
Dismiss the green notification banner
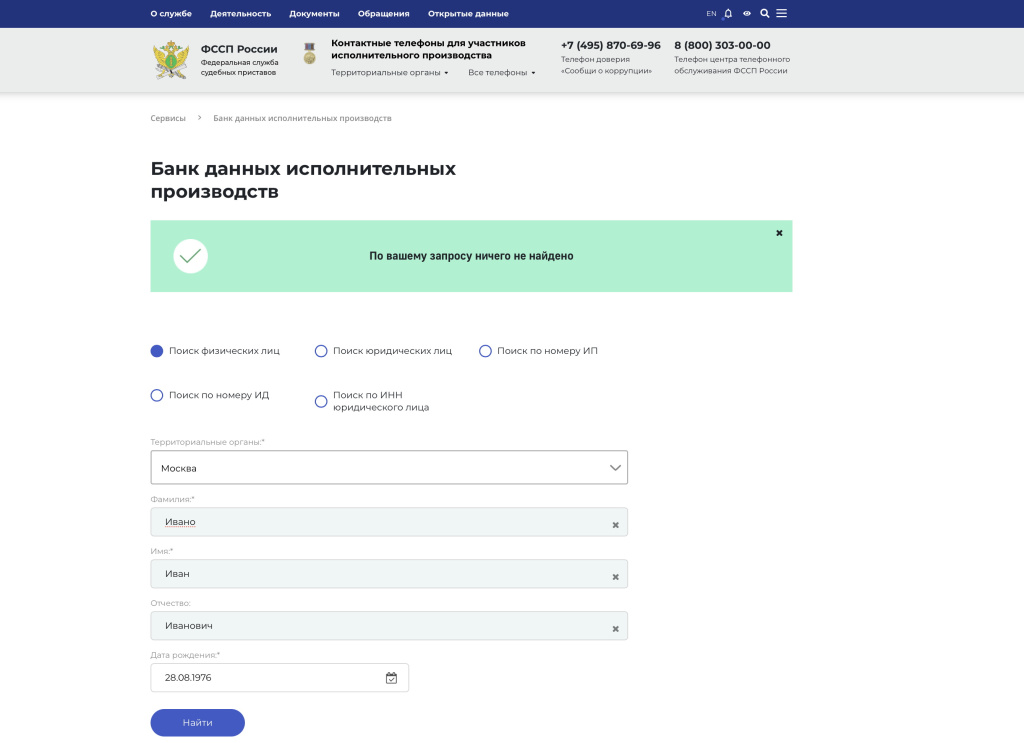[779, 232]
